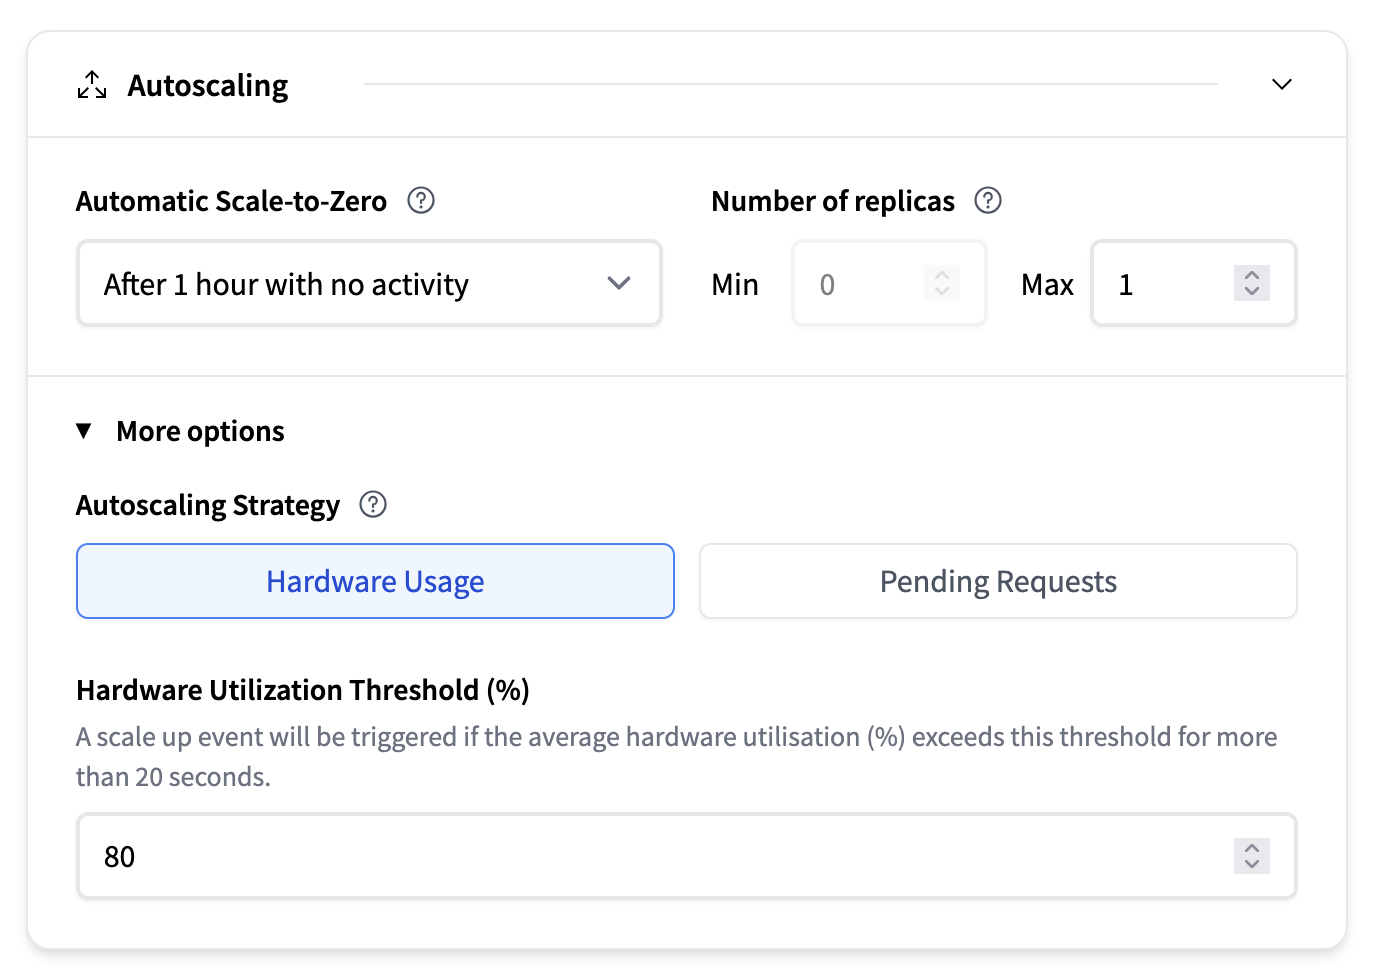The image size is (1378, 978).
Task: Click the Max replicas input field
Action: click(1165, 284)
